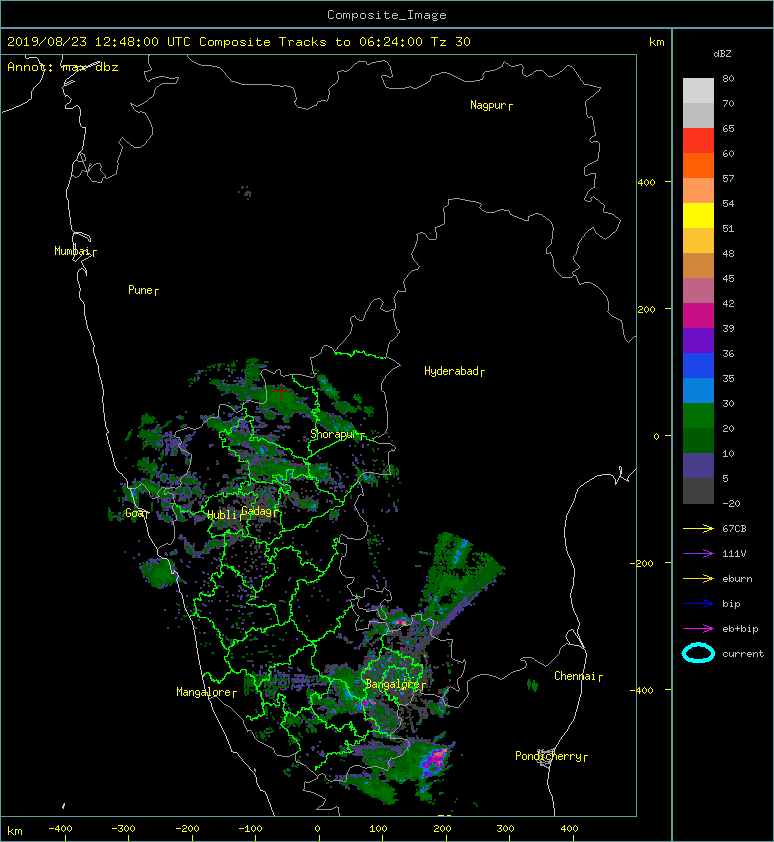Click the green 20-30 dBZ color swatch
The height and width of the screenshot is (842, 774).
pyautogui.click(x=698, y=416)
